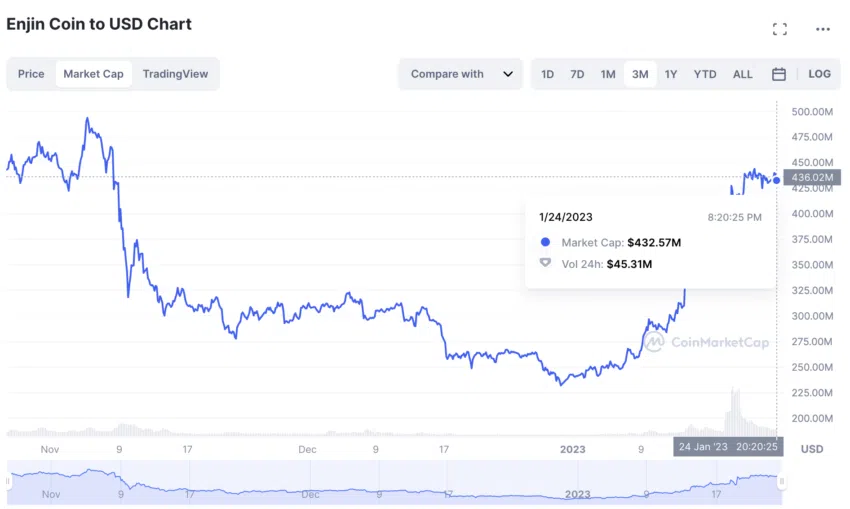850x509 pixels.
Task: Select the Market Cap tab
Action: tap(93, 74)
